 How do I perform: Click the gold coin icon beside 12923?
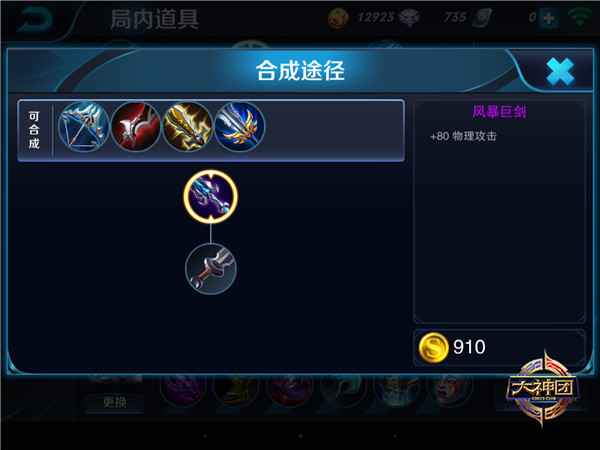(x=338, y=18)
